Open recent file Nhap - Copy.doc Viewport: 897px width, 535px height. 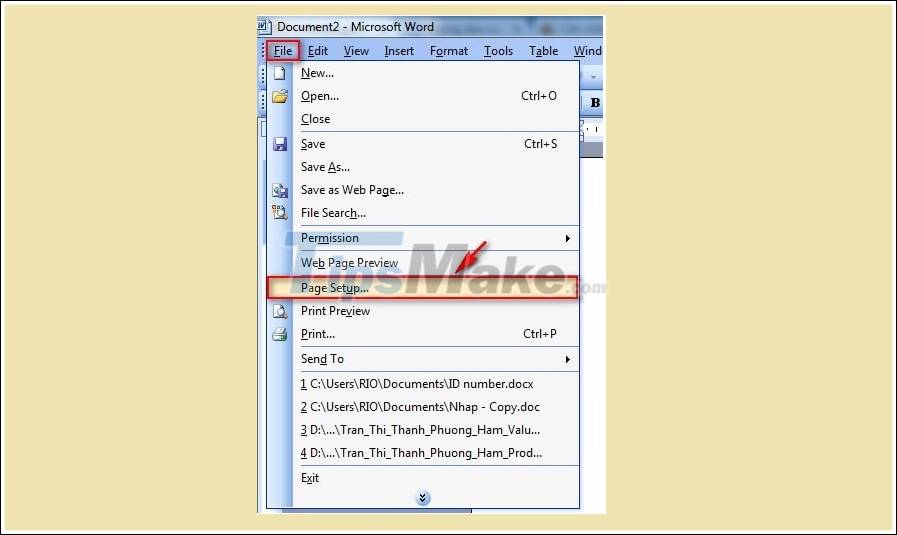pyautogui.click(x=423, y=407)
